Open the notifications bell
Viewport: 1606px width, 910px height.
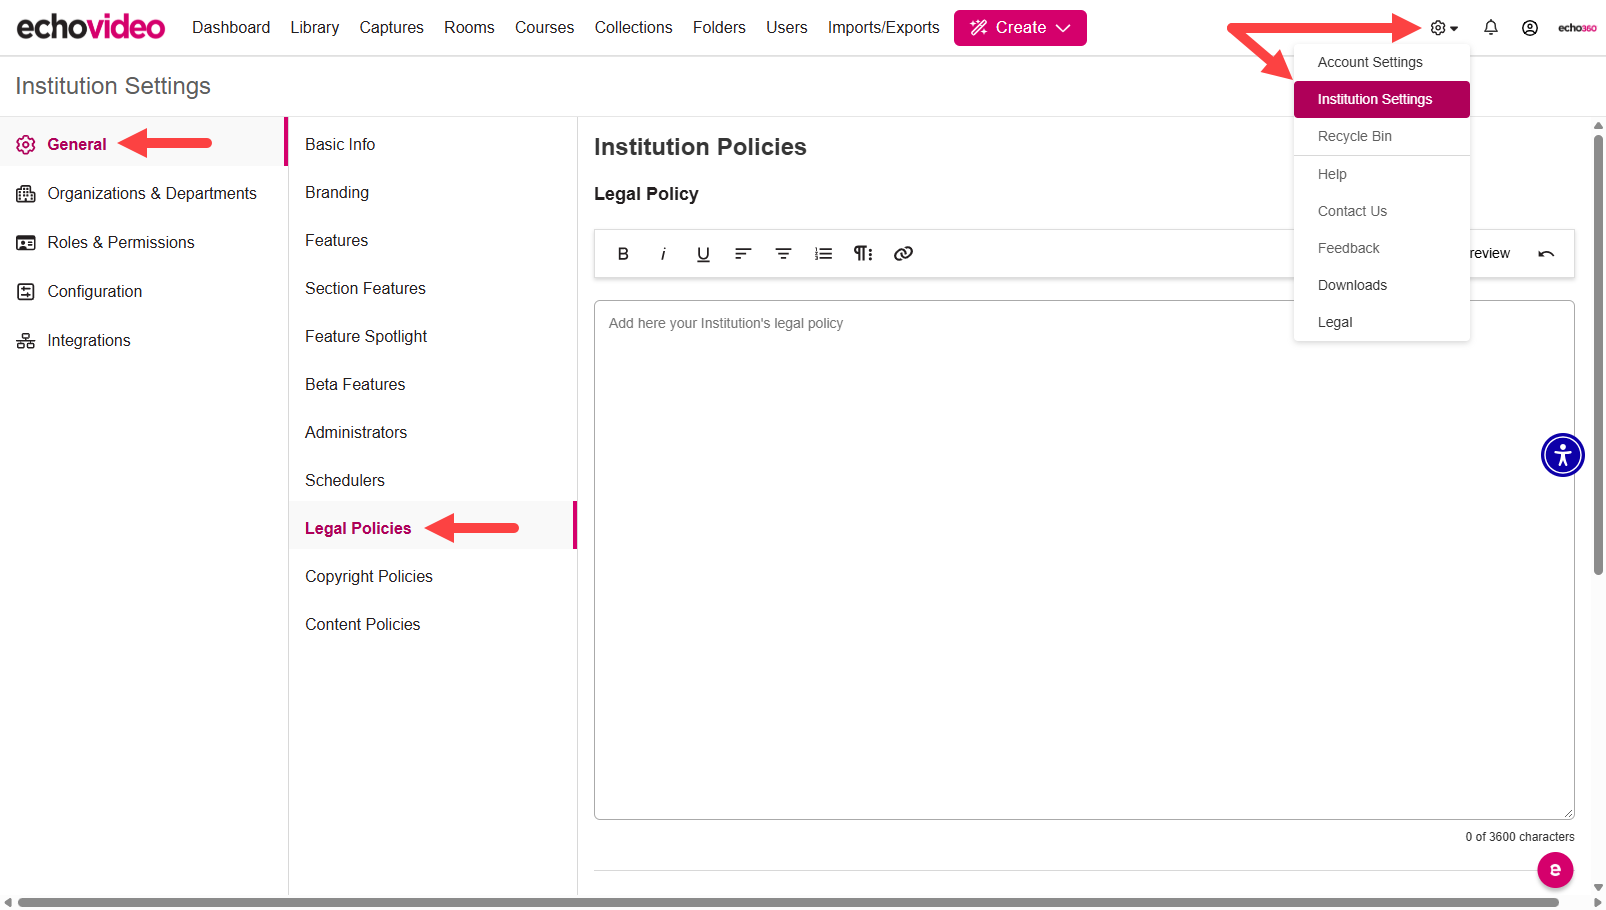point(1490,28)
